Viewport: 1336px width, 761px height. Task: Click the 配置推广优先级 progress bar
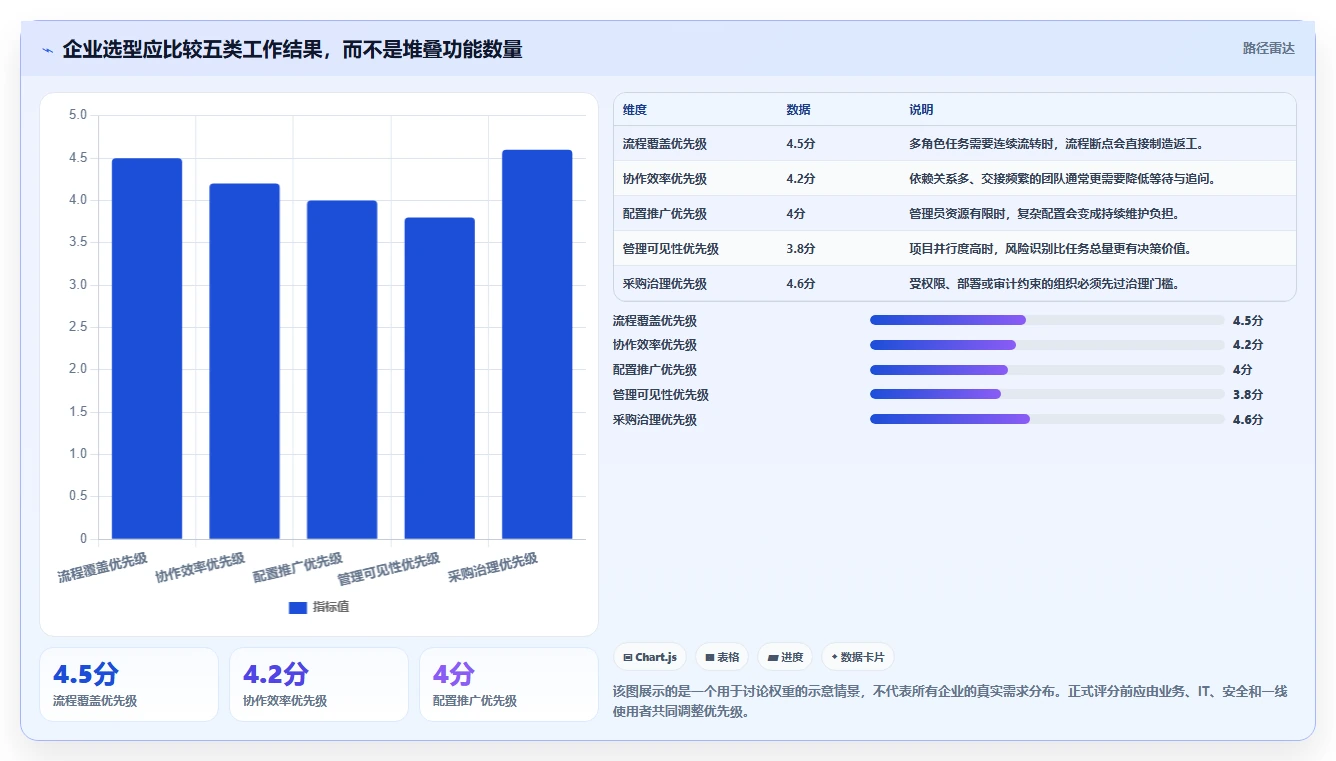click(1047, 370)
